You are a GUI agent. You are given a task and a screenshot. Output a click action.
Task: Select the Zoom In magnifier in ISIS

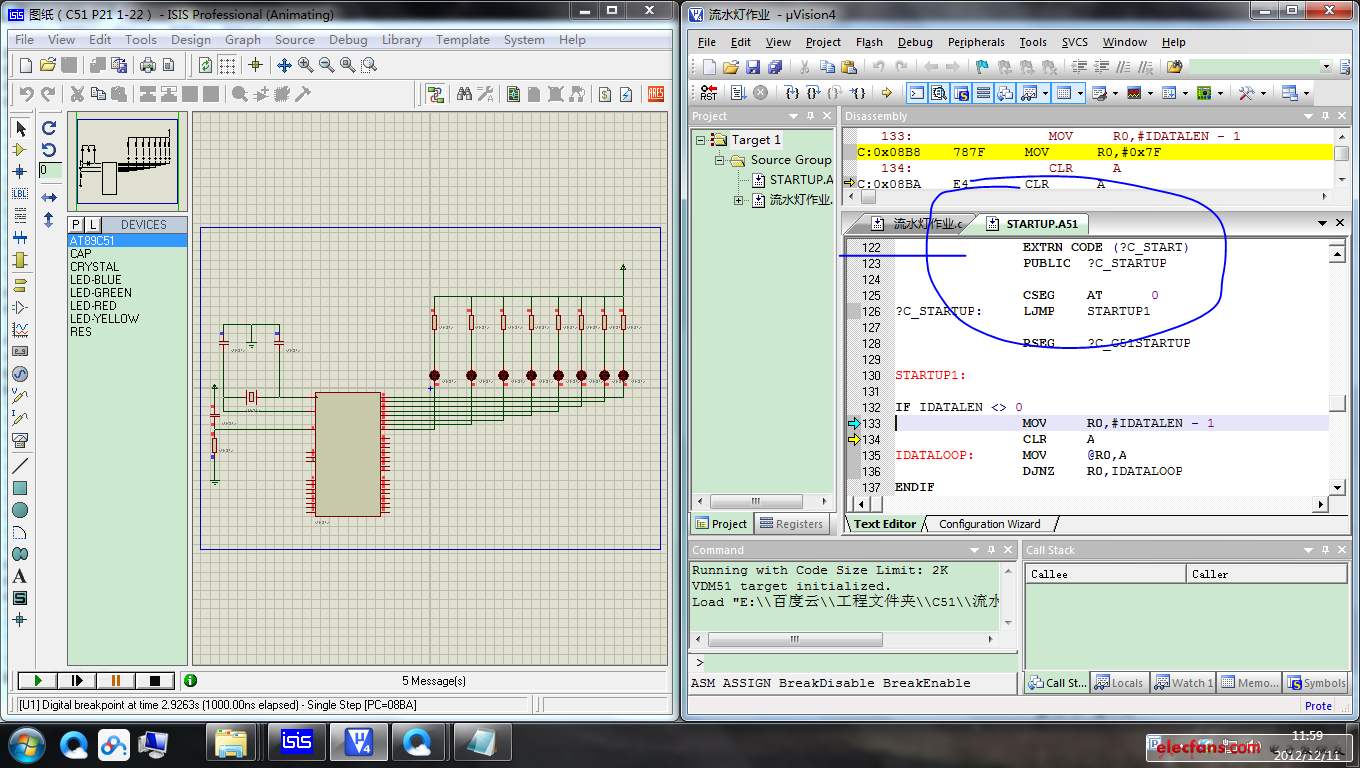pos(305,65)
